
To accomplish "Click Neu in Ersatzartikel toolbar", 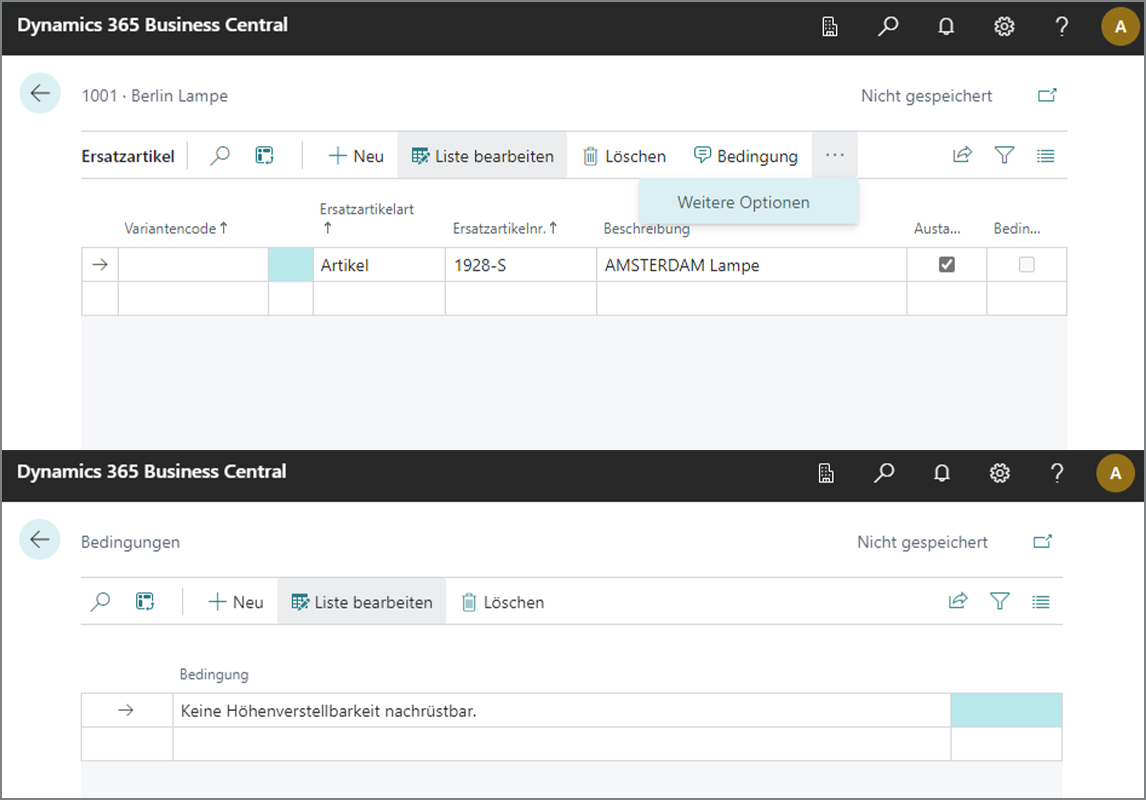I will coord(356,156).
